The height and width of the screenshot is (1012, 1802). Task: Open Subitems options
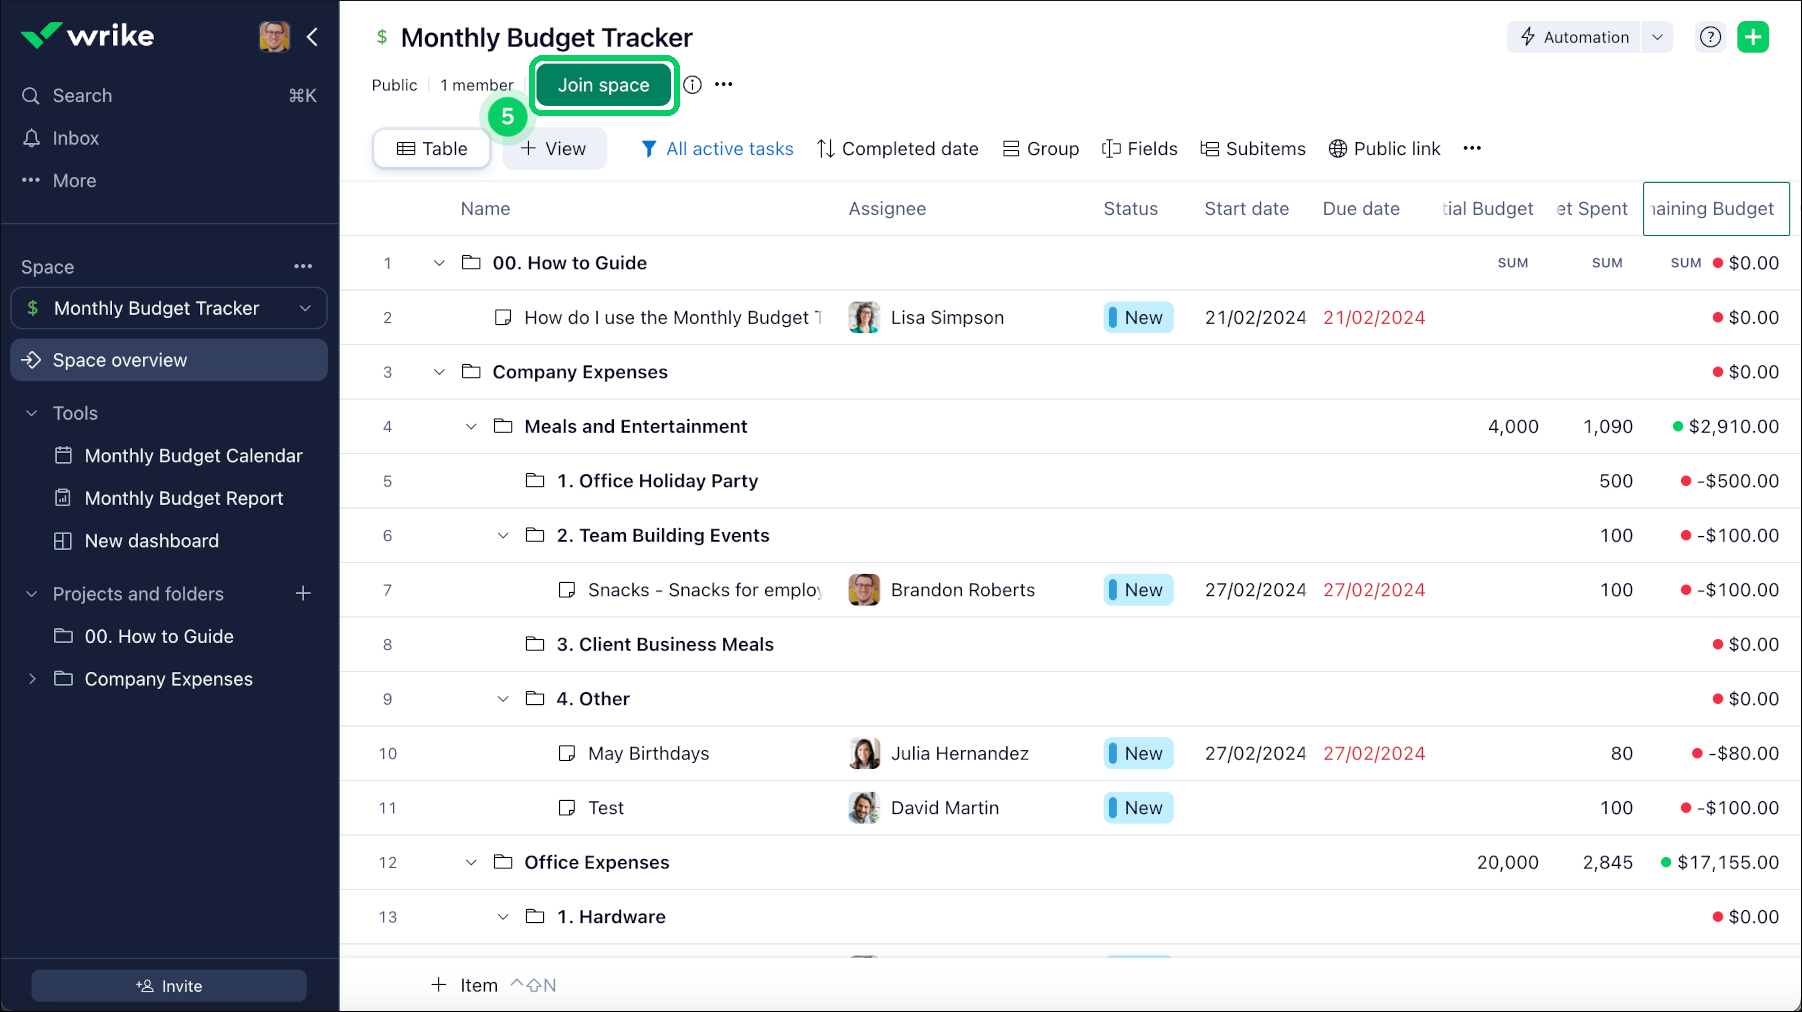coord(1253,149)
